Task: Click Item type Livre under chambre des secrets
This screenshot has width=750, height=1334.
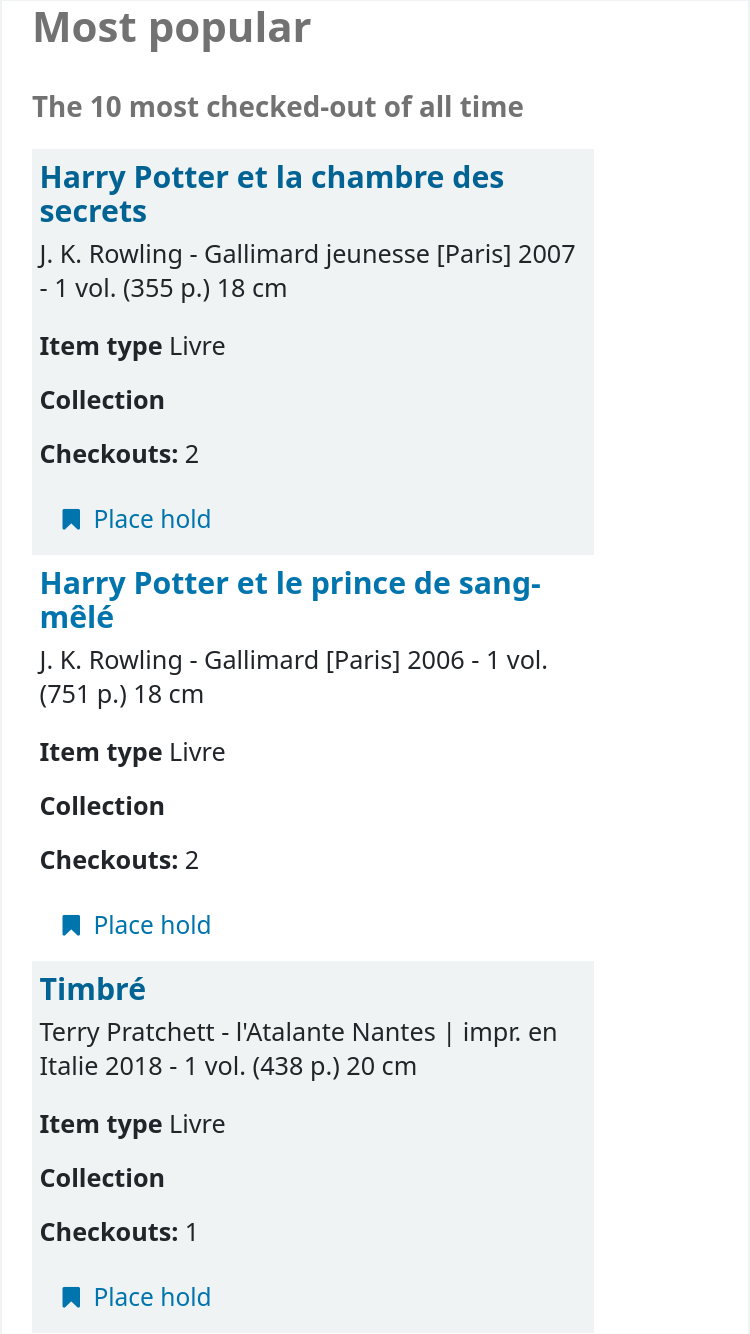Action: coord(132,347)
